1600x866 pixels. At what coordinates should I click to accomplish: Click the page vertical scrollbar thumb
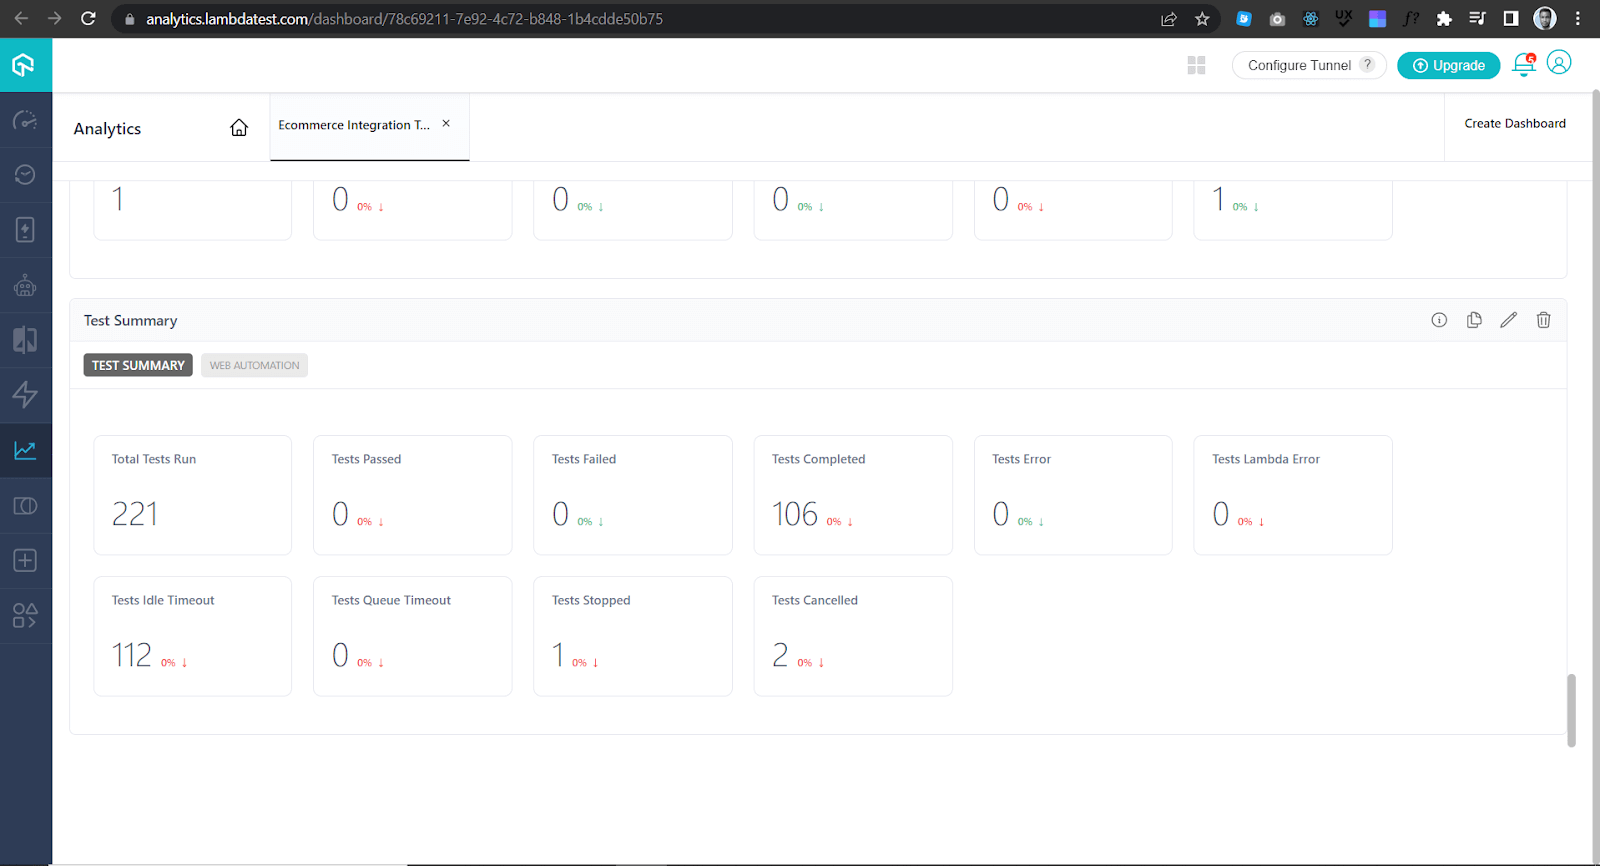(x=1571, y=710)
